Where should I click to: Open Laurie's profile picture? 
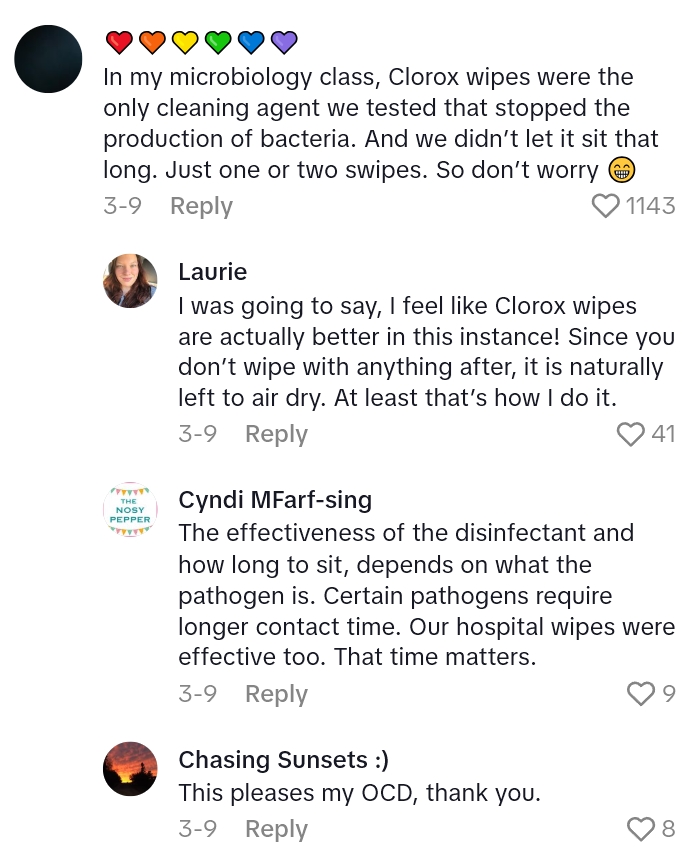click(x=130, y=281)
